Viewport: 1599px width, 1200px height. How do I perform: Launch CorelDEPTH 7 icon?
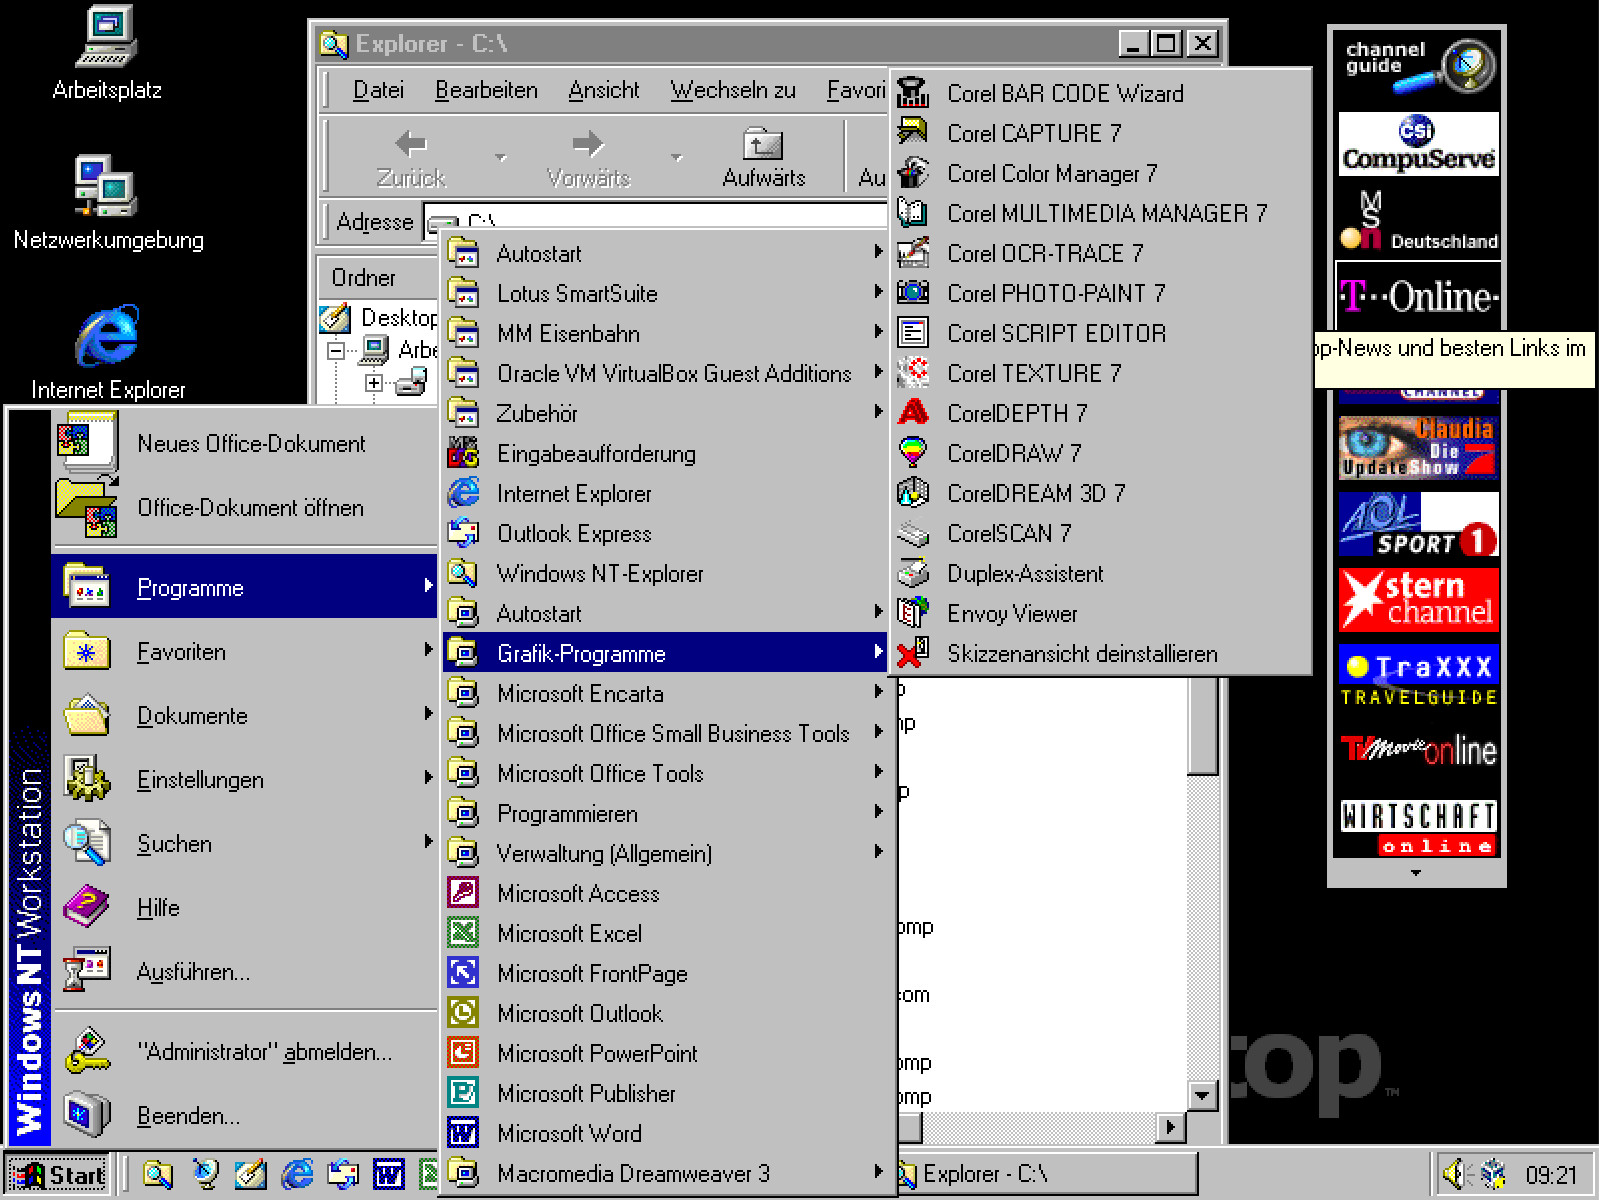click(x=912, y=413)
